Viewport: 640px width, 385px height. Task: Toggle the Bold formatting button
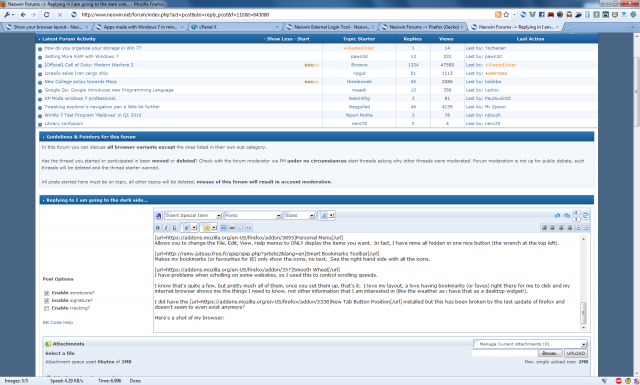pyautogui.click(x=158, y=228)
